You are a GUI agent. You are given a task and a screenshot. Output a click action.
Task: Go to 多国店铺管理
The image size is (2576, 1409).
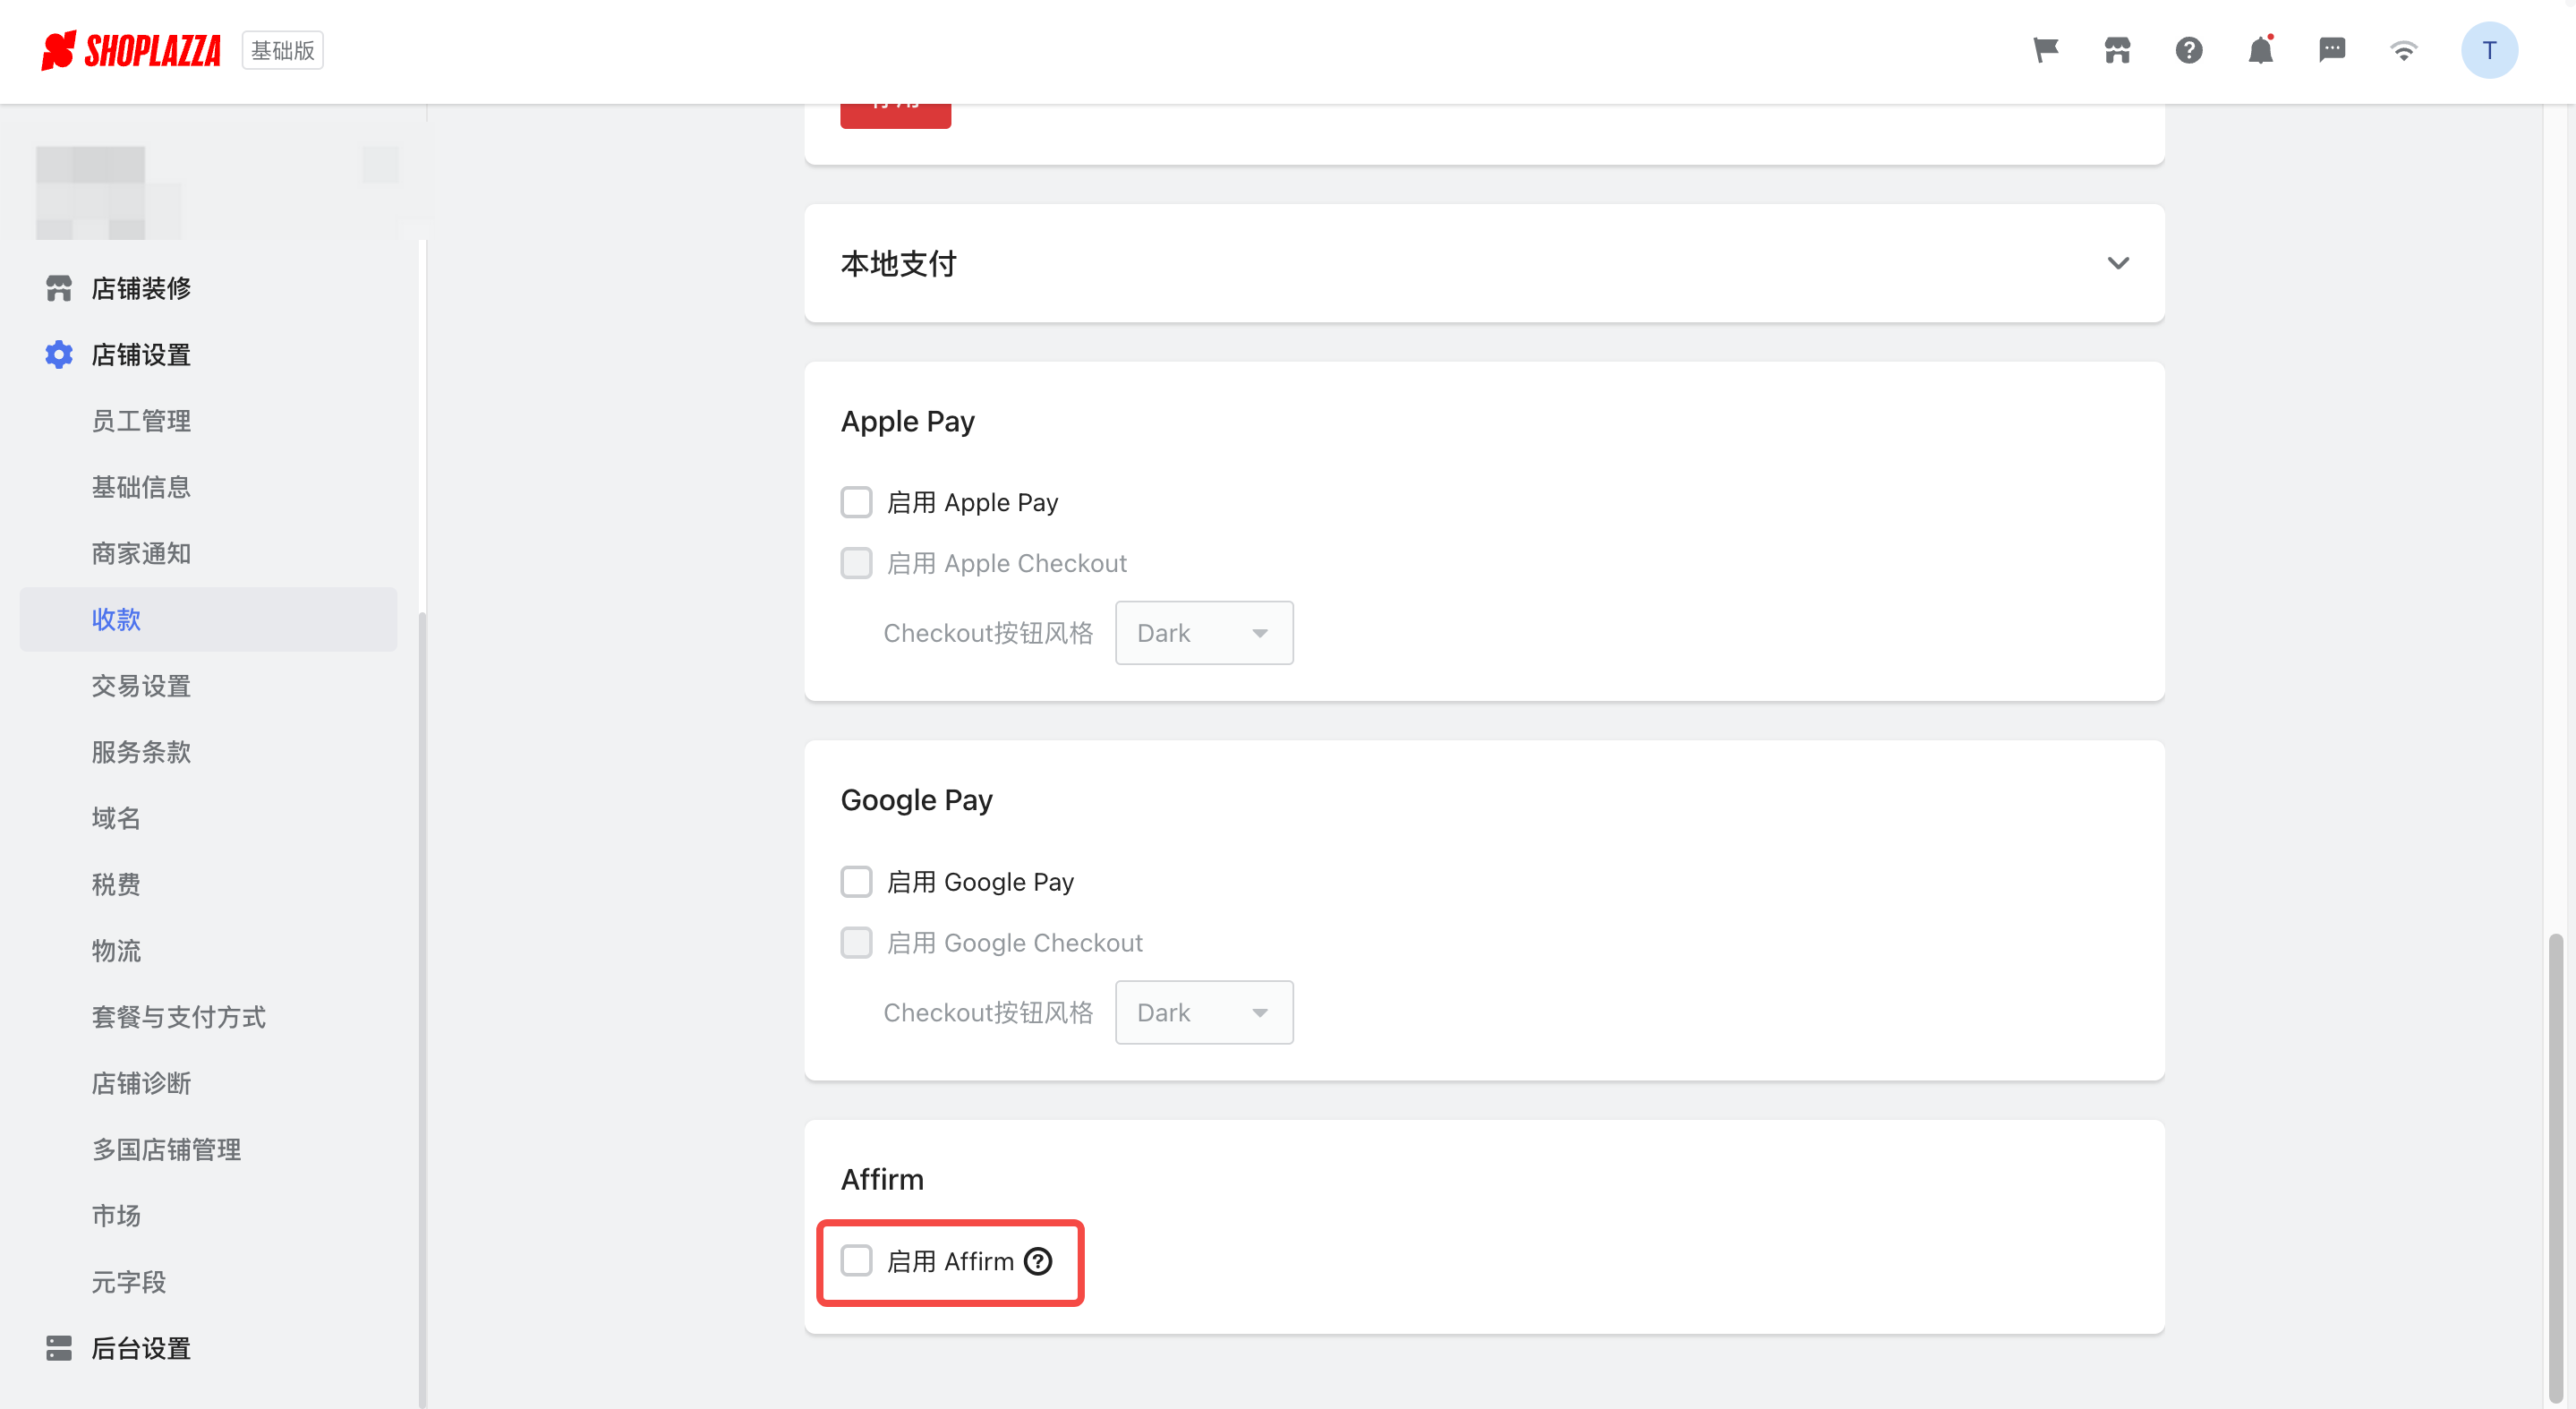click(166, 1149)
